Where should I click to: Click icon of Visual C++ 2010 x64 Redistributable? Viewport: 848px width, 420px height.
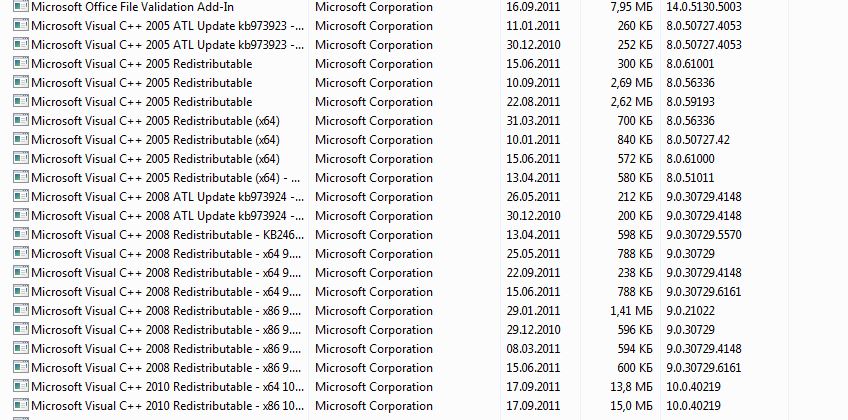coord(20,387)
